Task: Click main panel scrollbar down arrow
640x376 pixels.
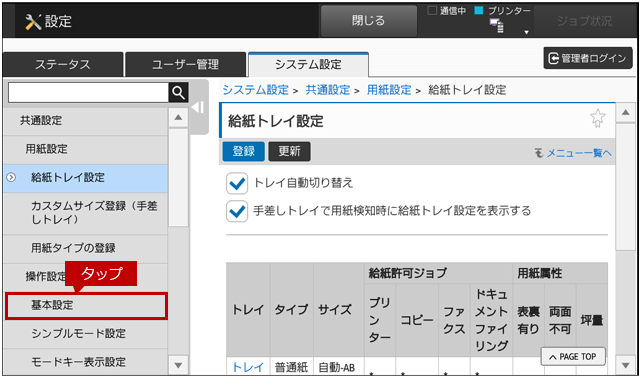Action: [x=625, y=365]
